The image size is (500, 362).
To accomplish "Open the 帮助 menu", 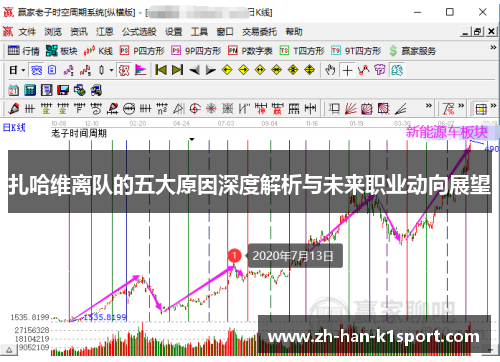I will click(x=294, y=32).
